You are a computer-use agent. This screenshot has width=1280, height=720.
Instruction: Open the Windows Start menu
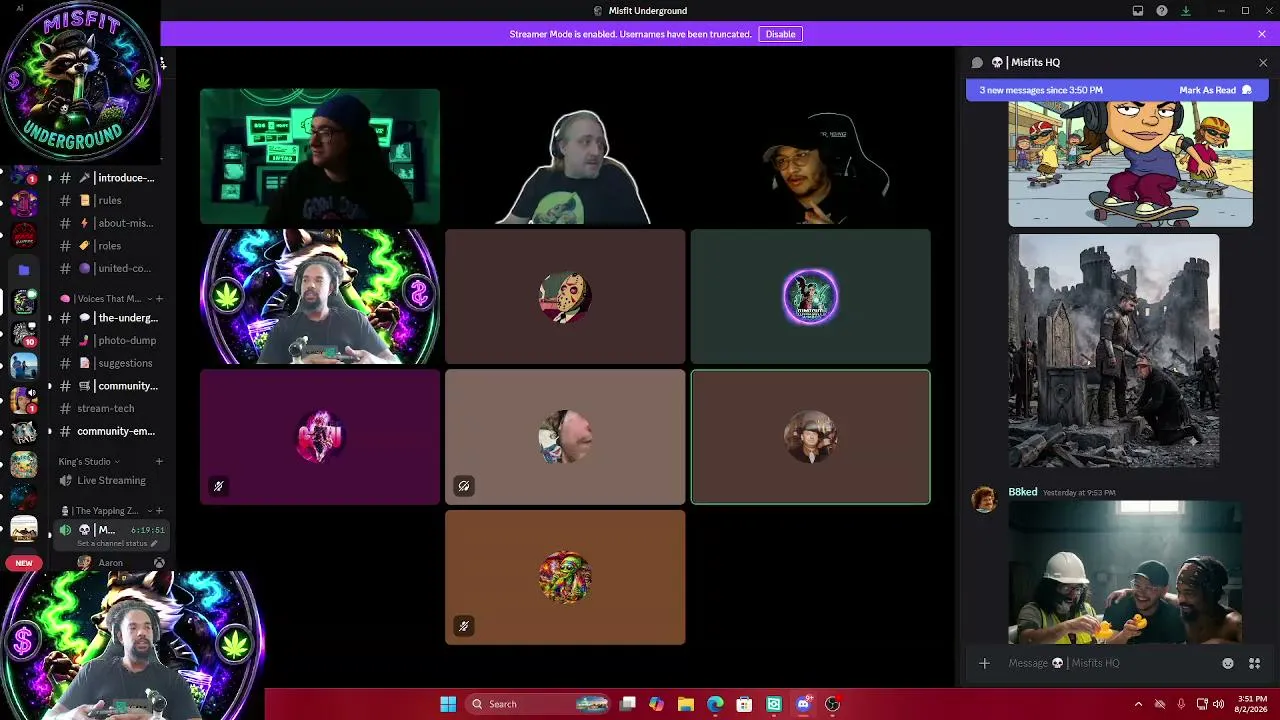coord(448,704)
